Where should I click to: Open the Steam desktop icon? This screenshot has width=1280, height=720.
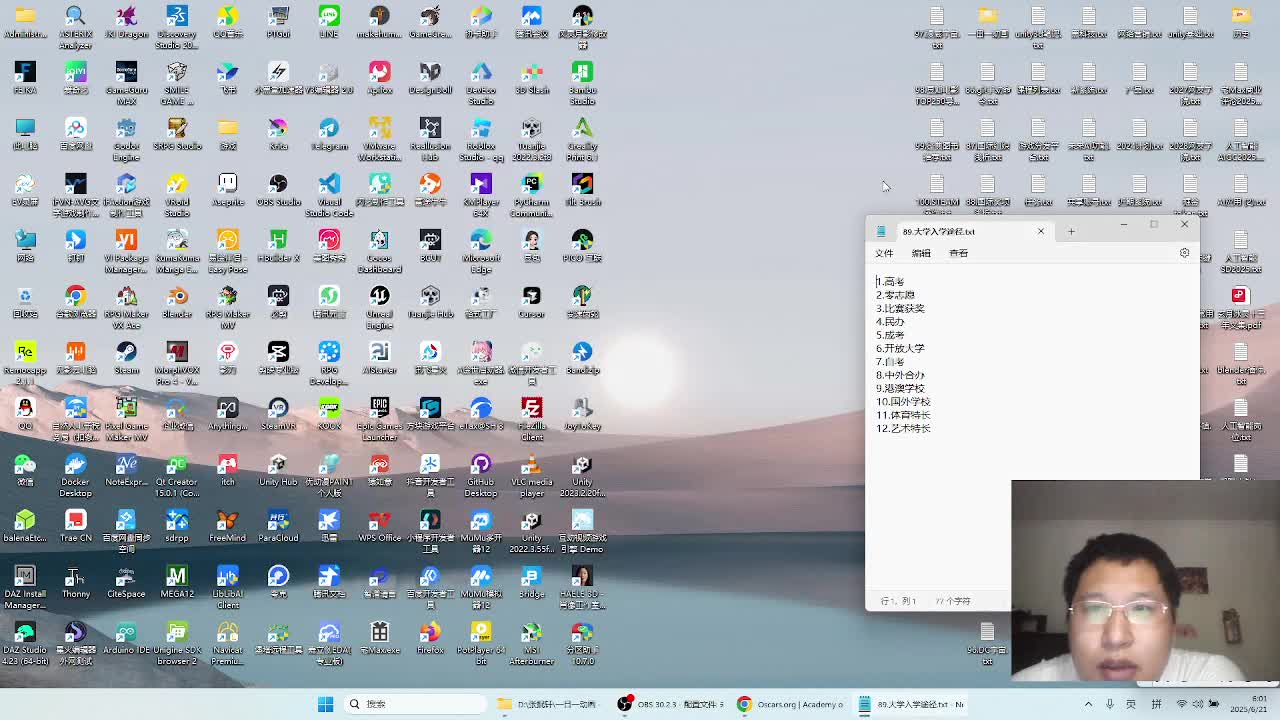click(x=126, y=353)
